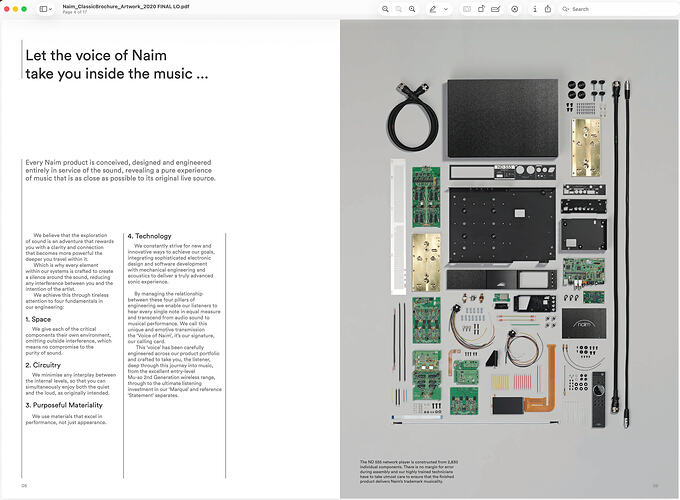Toggle the sidebar view button

point(43,9)
